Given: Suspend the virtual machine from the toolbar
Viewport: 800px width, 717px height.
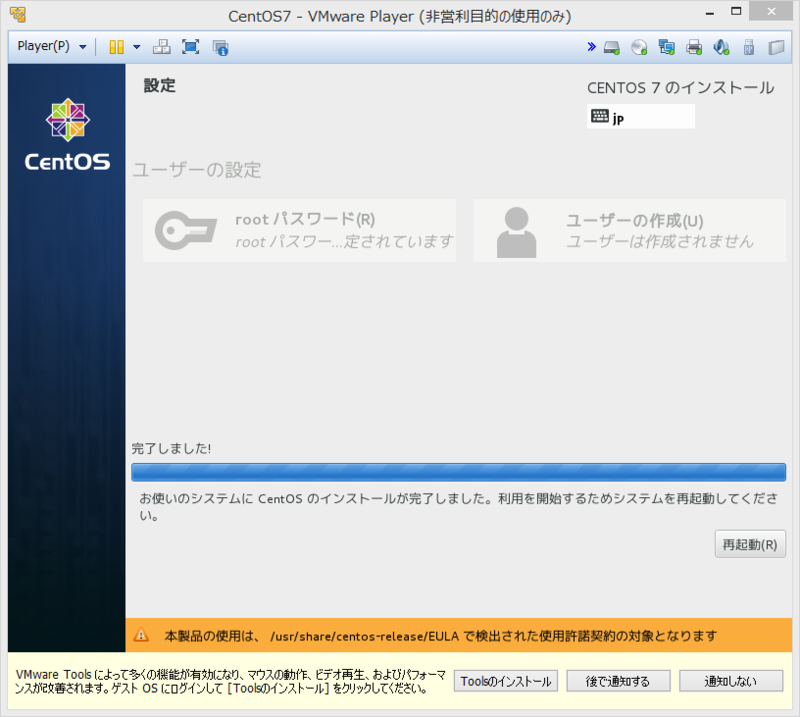Looking at the screenshot, I should point(115,47).
